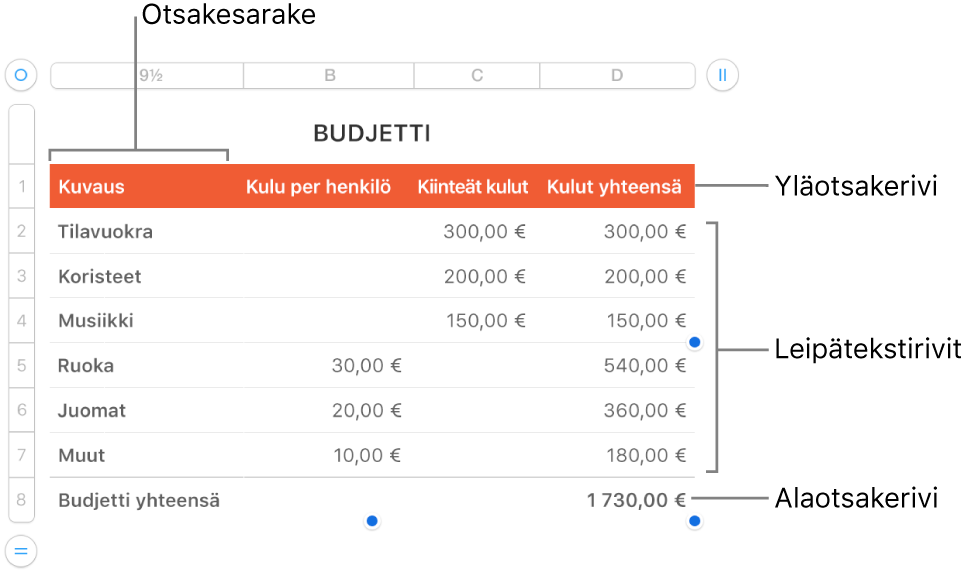Viewport: 968px width, 575px height.
Task: Select row 8 footer row number
Action: [21, 500]
